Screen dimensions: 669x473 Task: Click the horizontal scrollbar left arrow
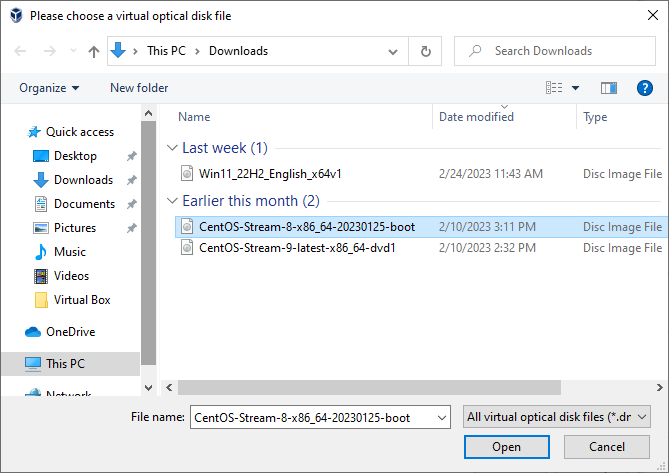click(169, 387)
